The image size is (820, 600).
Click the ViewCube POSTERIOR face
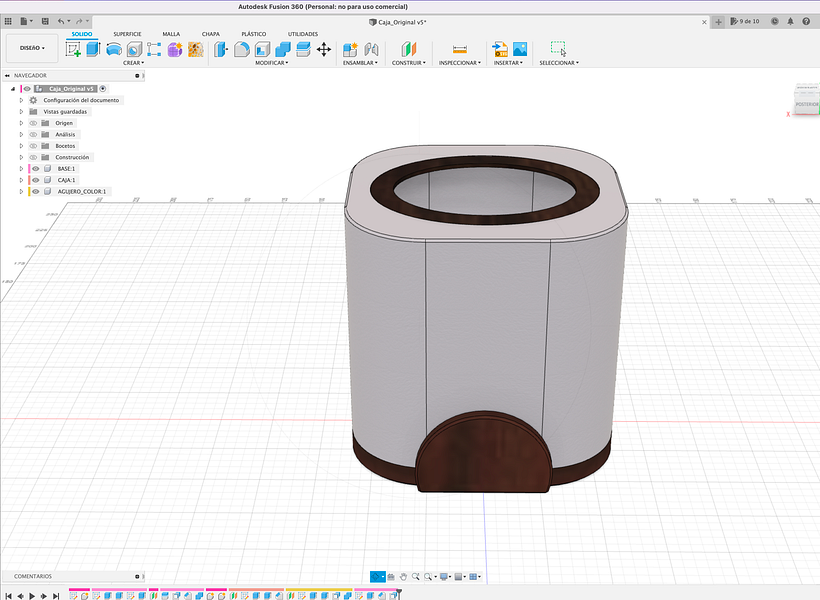[x=806, y=103]
